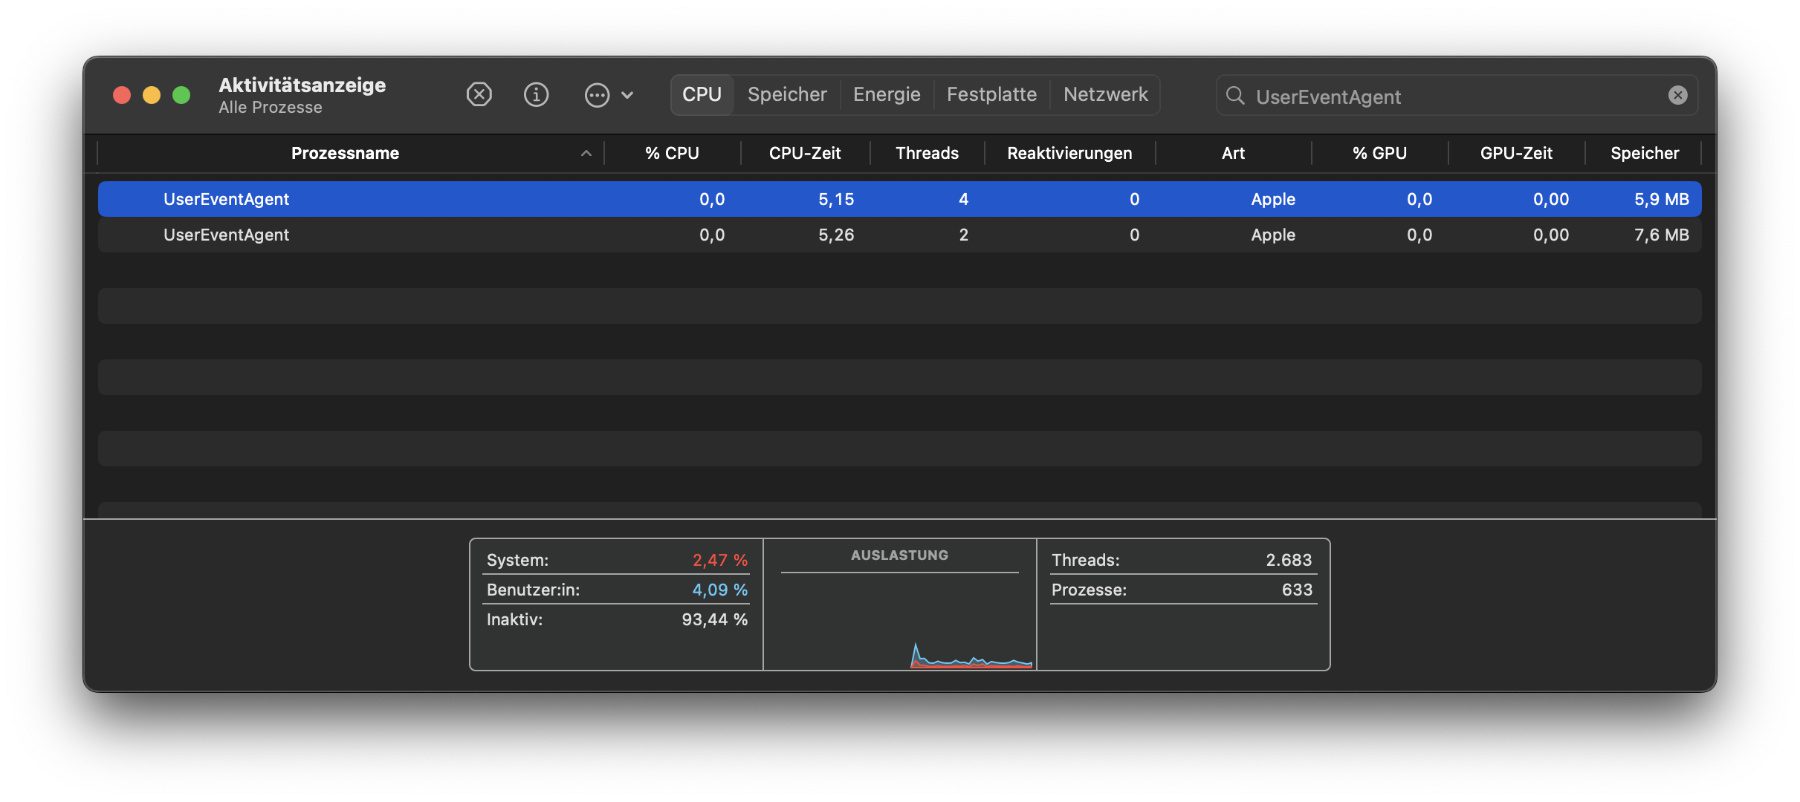
Task: Click the stop process (X) toolbar icon
Action: (x=479, y=94)
